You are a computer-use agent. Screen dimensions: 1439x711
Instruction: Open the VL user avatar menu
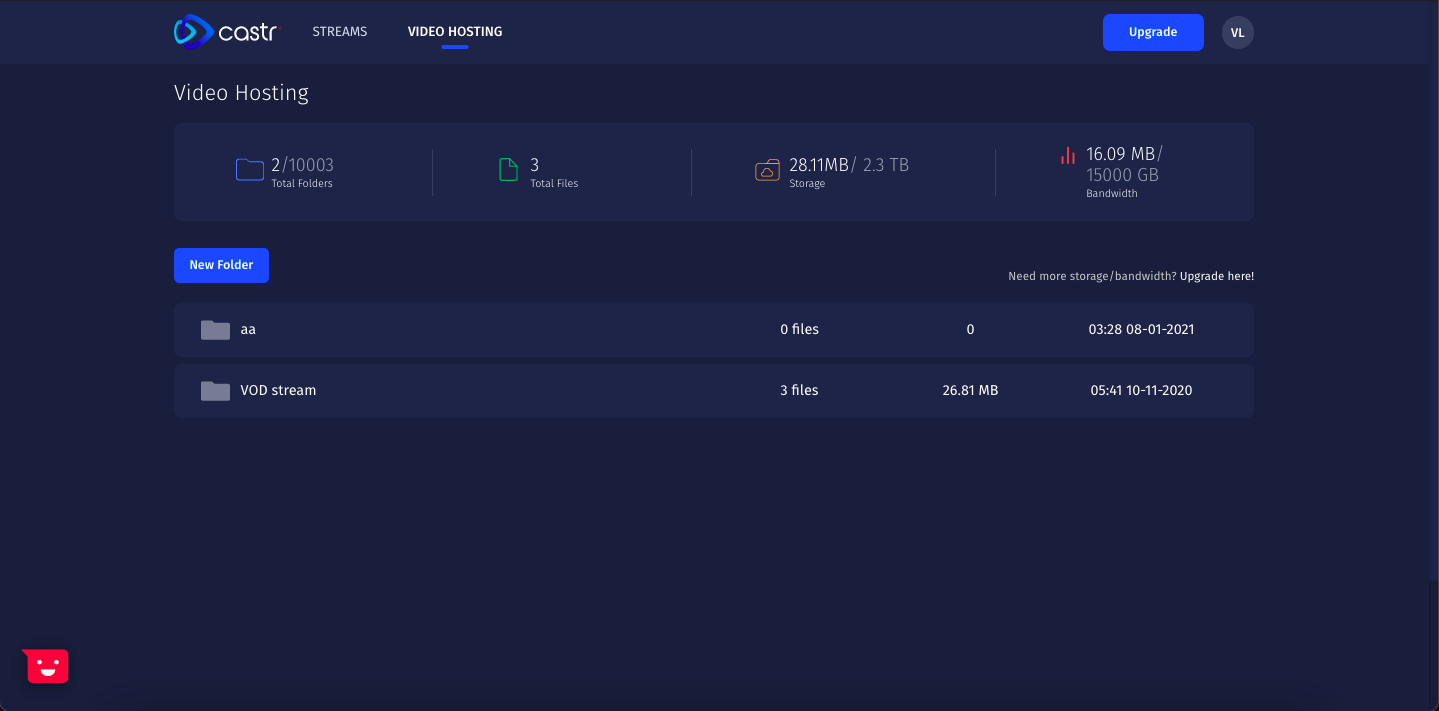pos(1238,32)
